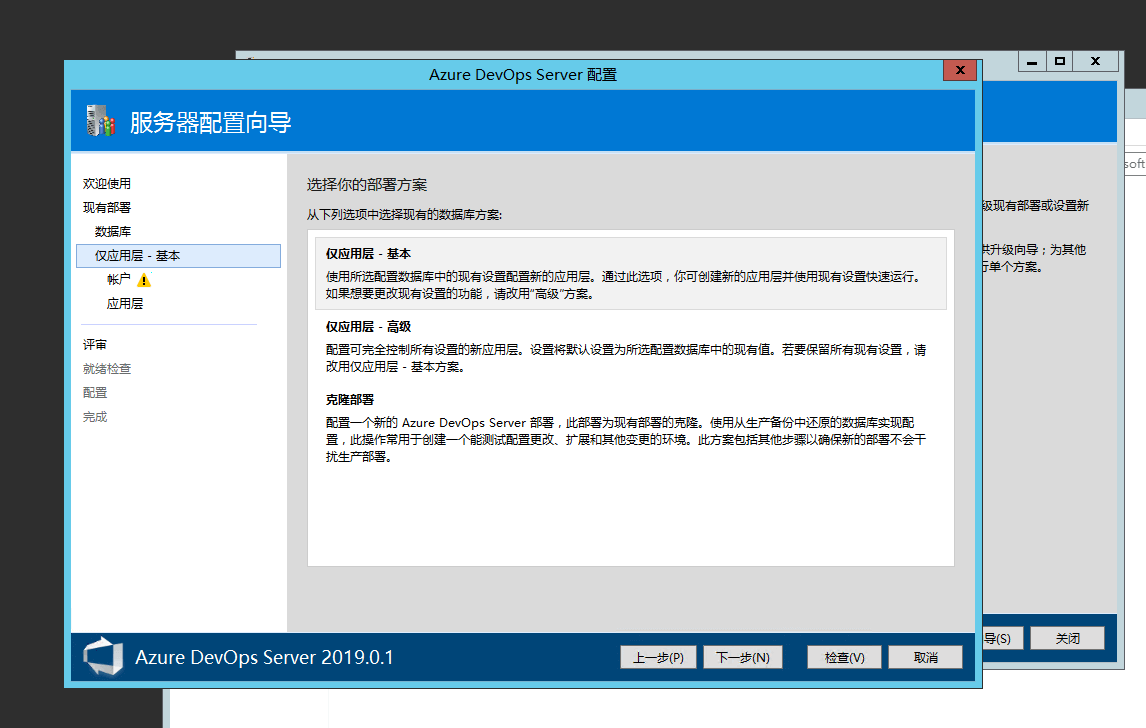1146x728 pixels.
Task: Click the Azure DevOps logo in footer
Action: tap(103, 657)
